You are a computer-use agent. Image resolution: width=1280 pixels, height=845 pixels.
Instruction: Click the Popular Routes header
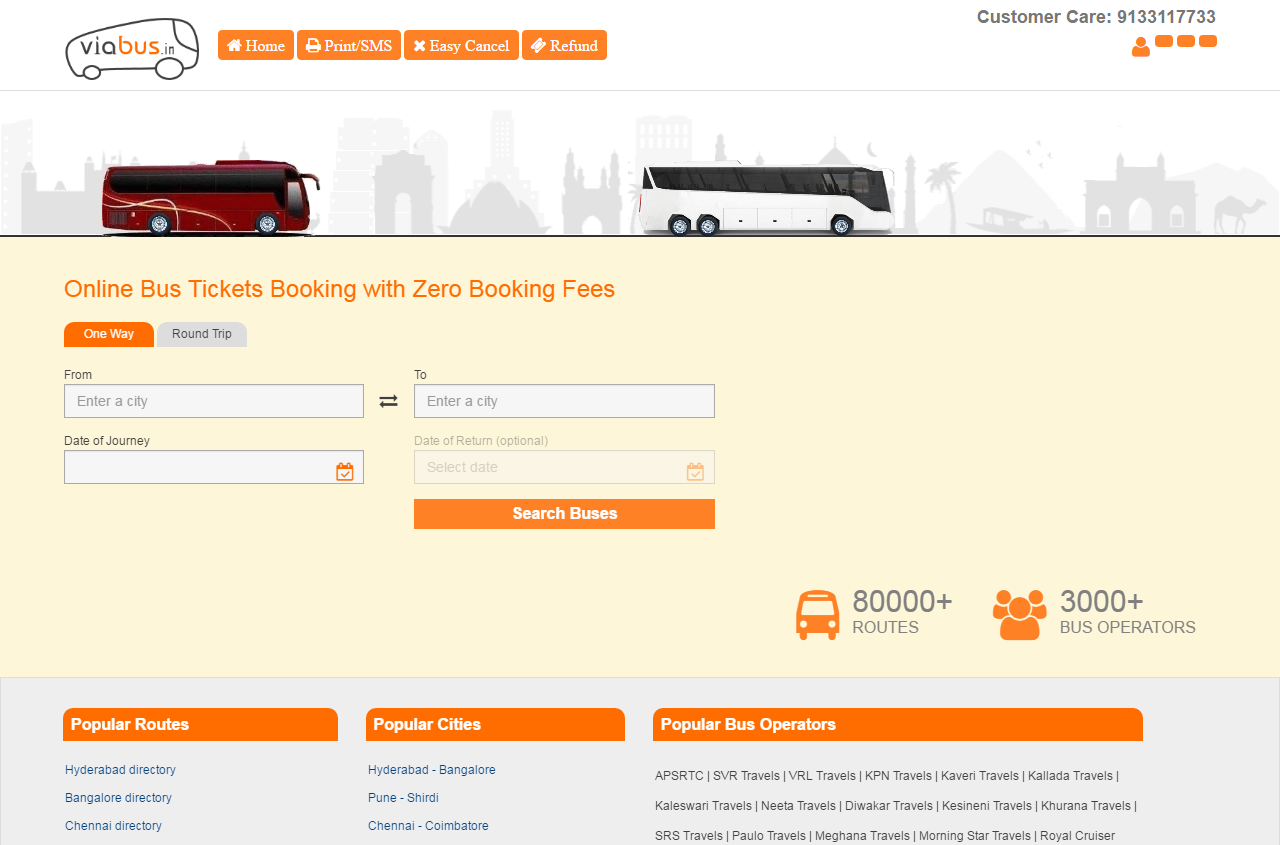click(200, 725)
